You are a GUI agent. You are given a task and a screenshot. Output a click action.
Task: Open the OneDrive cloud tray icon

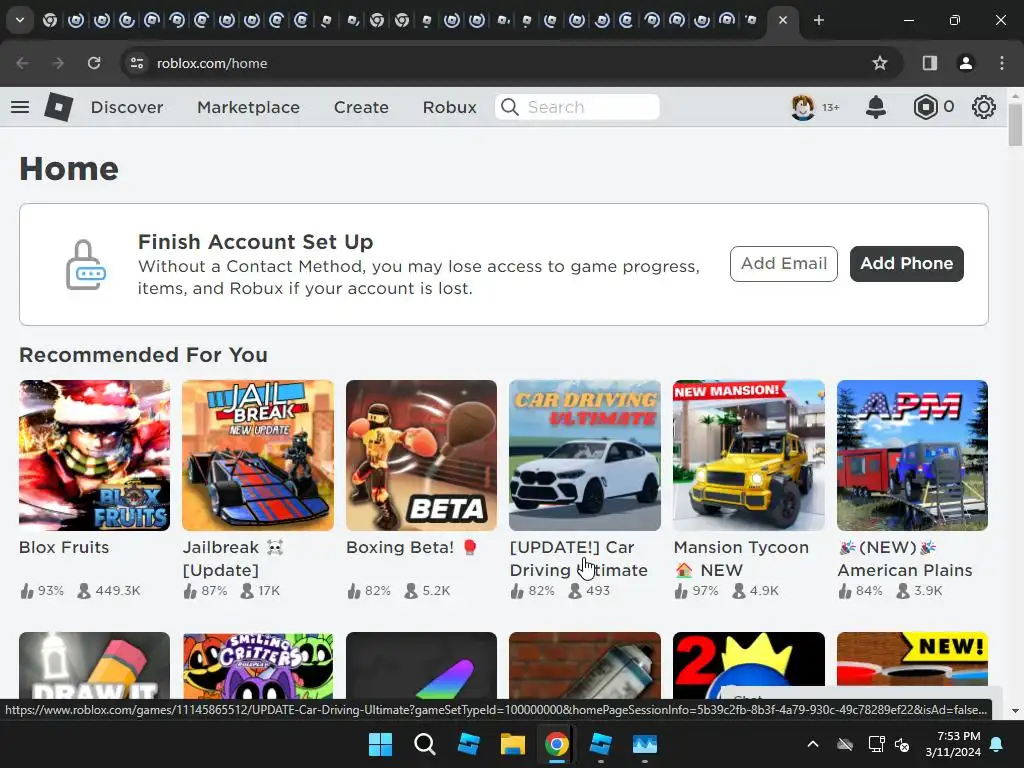(845, 744)
